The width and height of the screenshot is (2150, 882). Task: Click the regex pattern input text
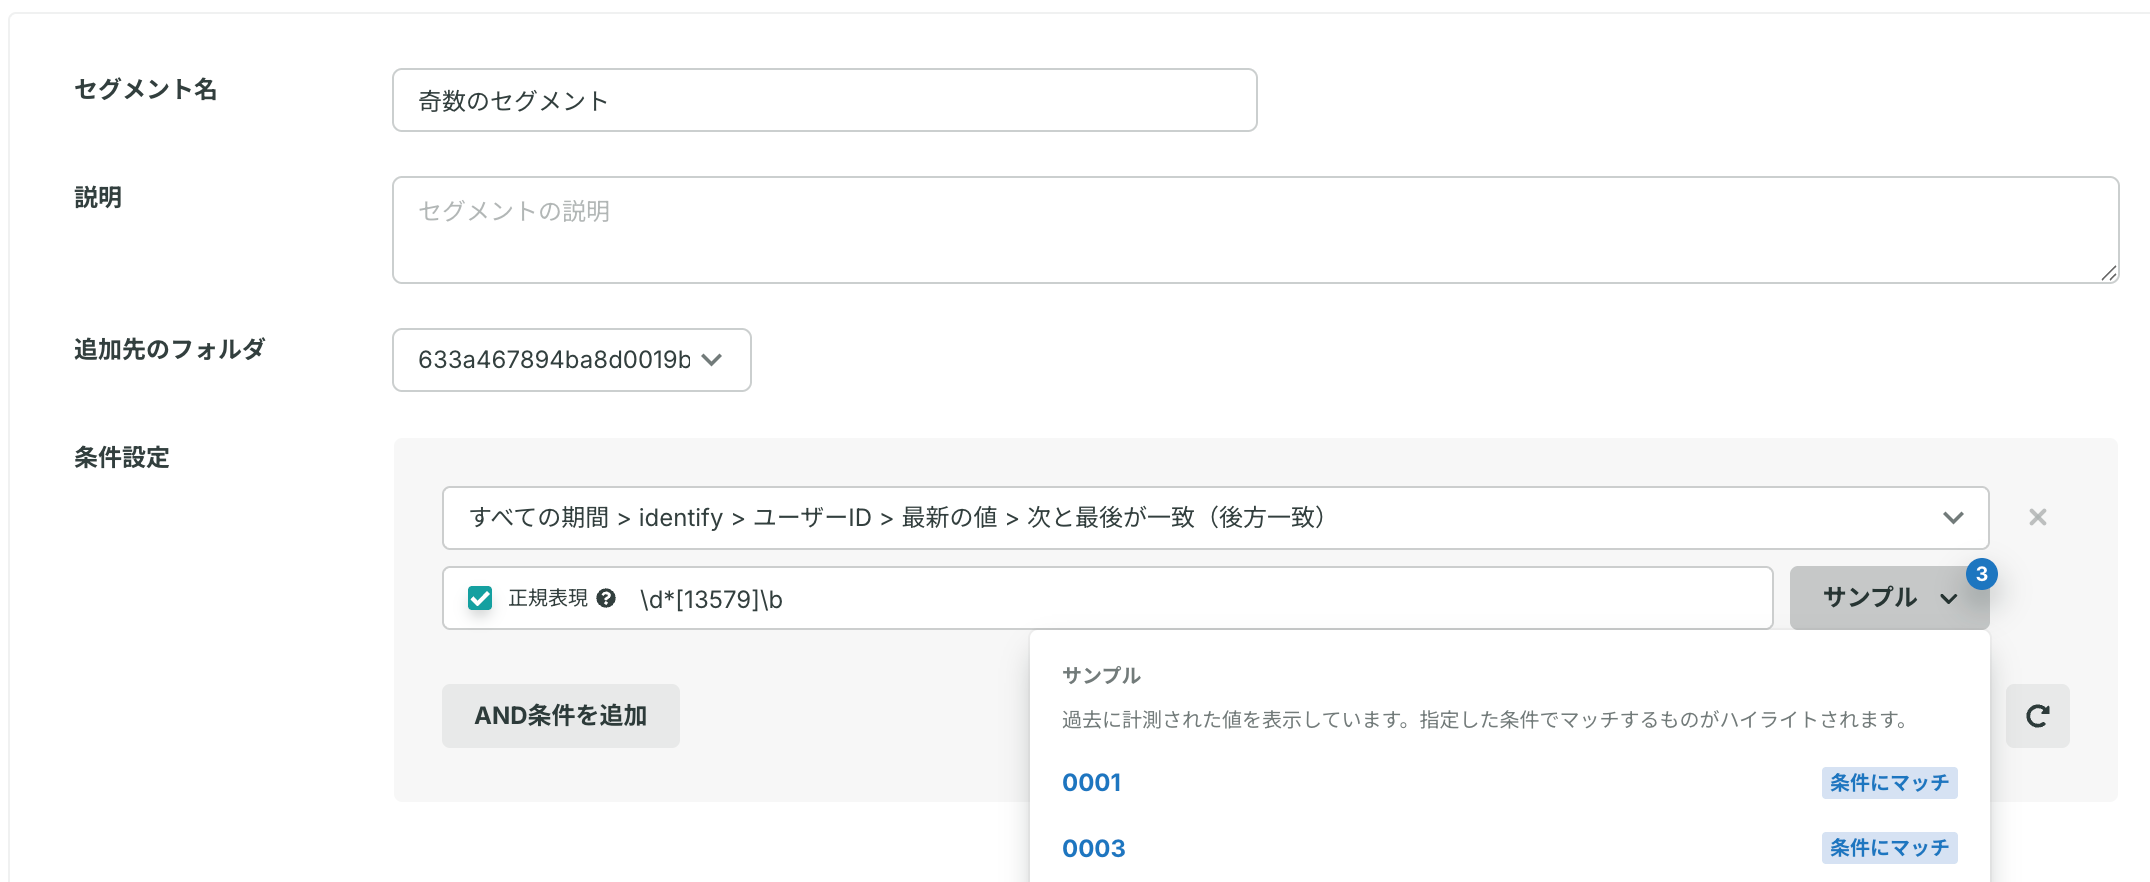pos(711,599)
